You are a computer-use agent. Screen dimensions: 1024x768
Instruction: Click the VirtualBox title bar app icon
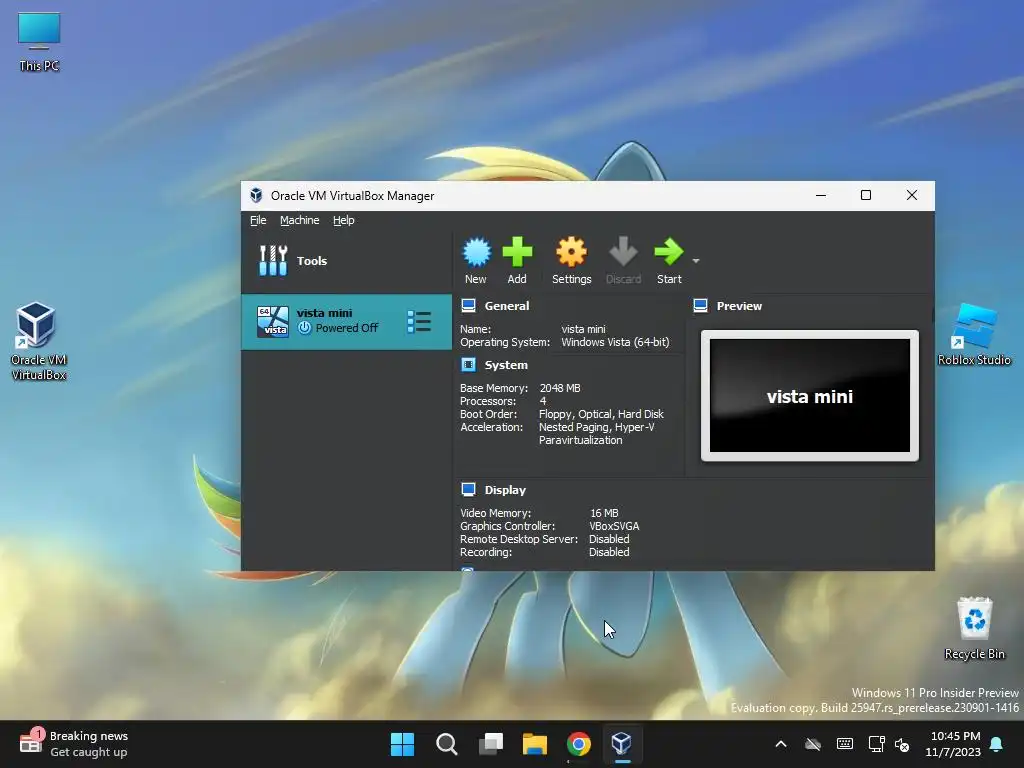pos(256,195)
